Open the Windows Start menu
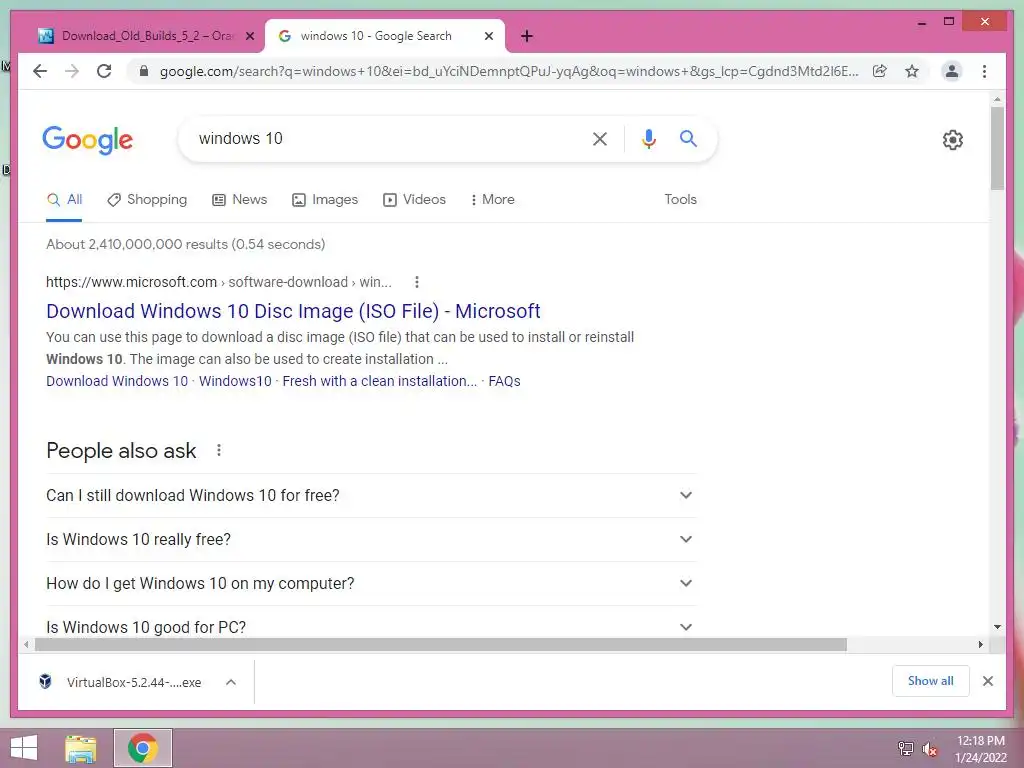This screenshot has width=1024, height=768. point(24,748)
